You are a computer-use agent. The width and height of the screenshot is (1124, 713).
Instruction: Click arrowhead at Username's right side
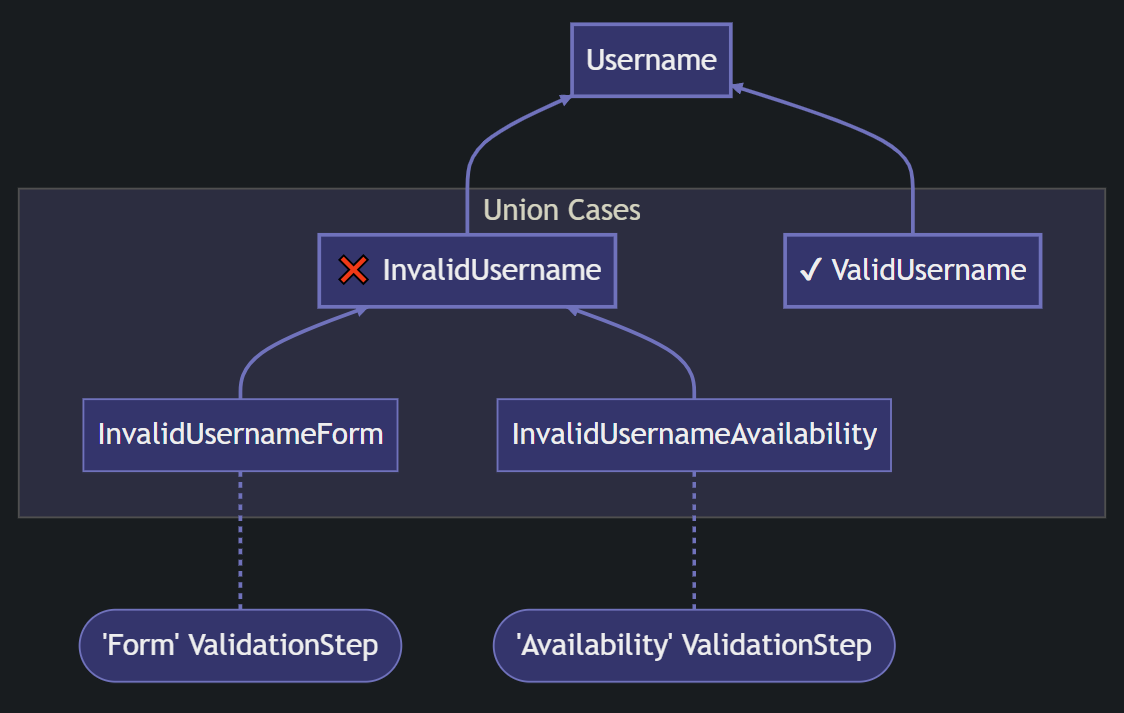(x=738, y=88)
